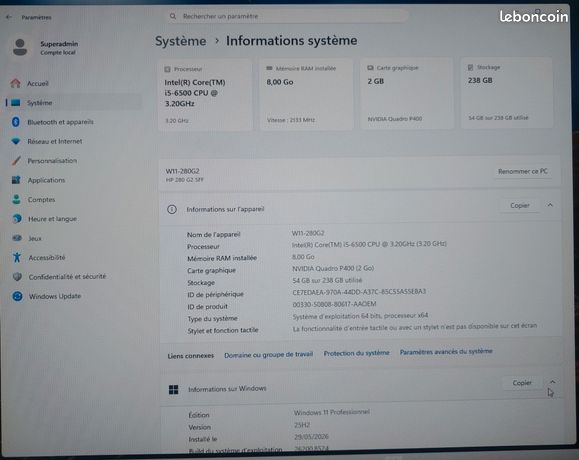The image size is (579, 460).
Task: Click the Jeux controller icon
Action: click(x=17, y=238)
